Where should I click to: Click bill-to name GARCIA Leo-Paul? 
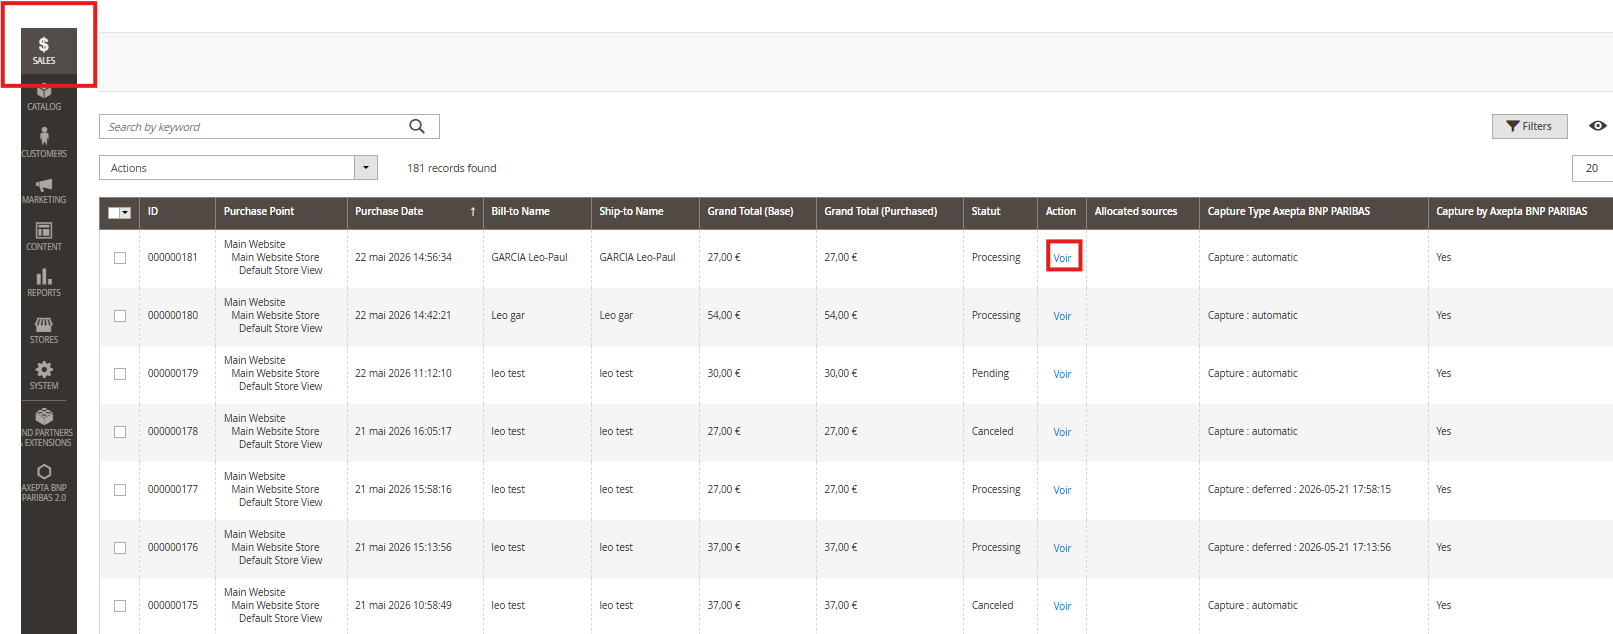[x=529, y=258]
